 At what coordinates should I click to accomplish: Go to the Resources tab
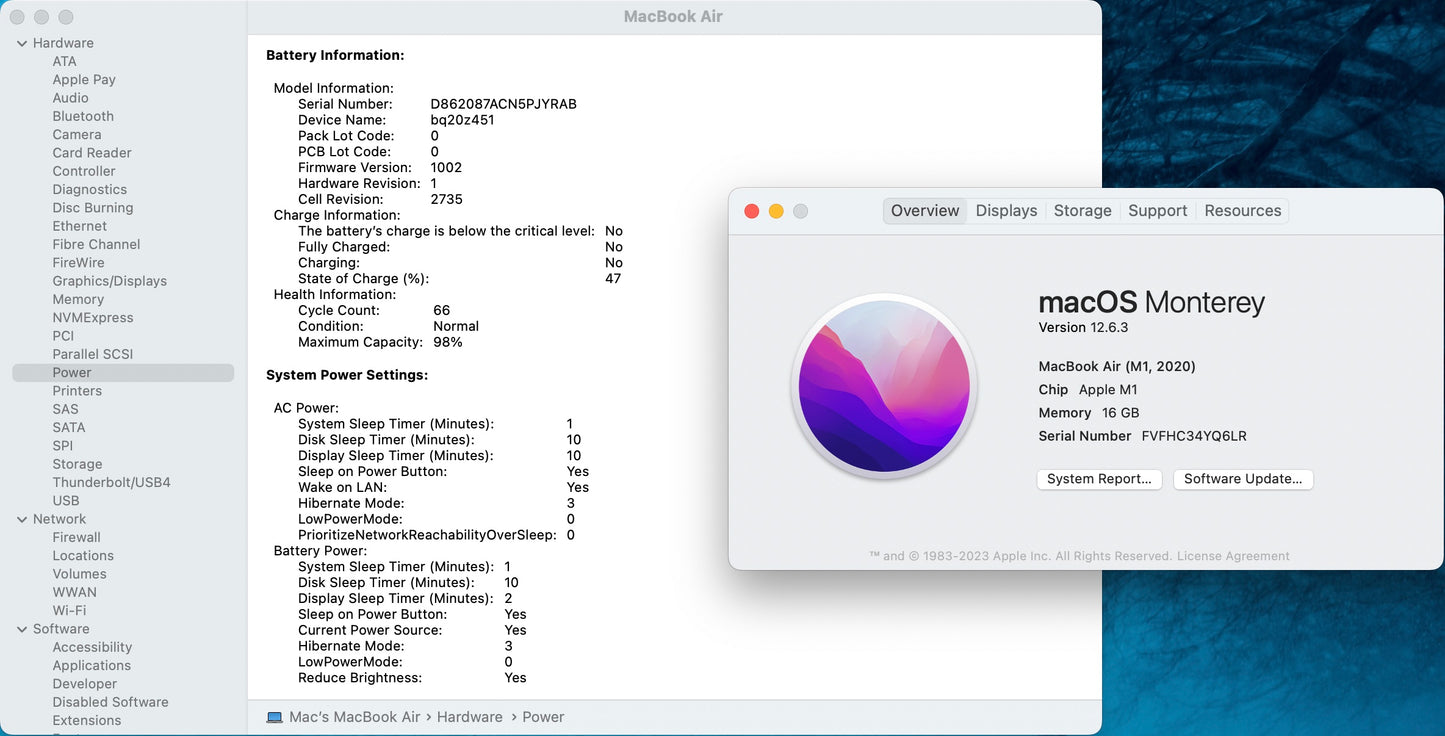pos(1242,211)
